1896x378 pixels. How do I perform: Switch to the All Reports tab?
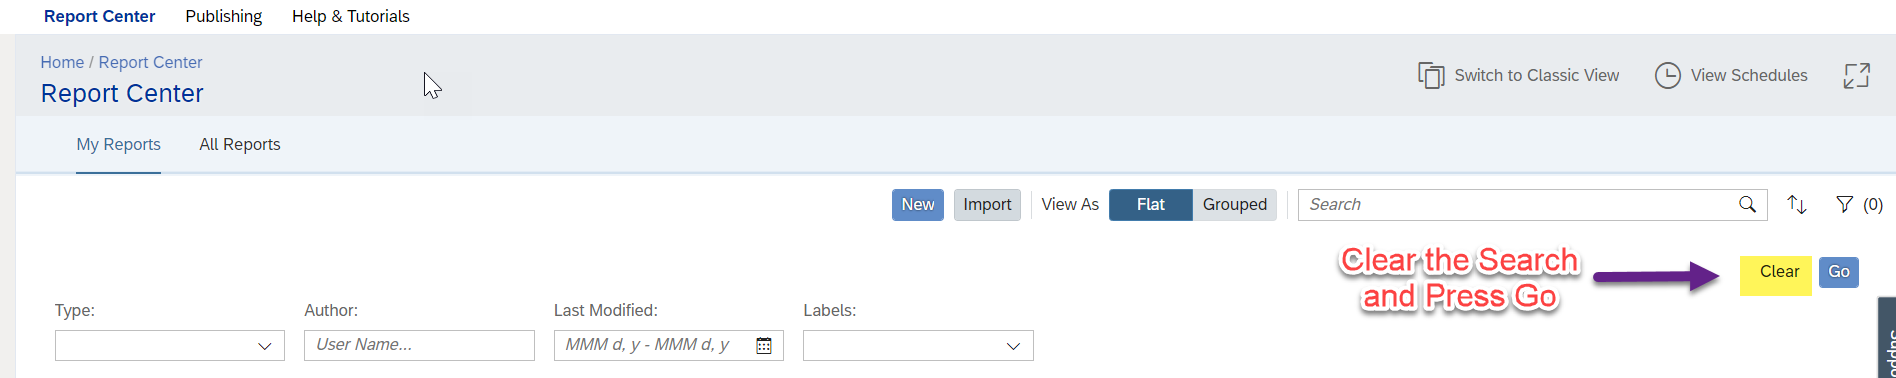240,144
